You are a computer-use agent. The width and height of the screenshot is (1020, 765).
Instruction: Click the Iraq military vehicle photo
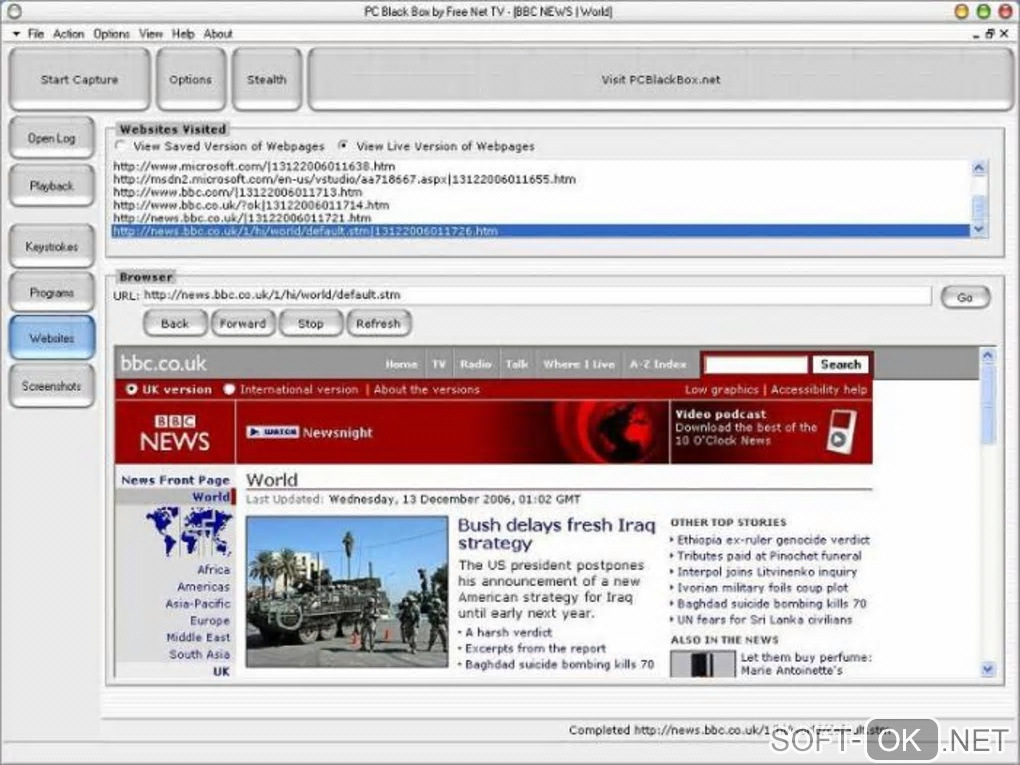click(x=347, y=592)
